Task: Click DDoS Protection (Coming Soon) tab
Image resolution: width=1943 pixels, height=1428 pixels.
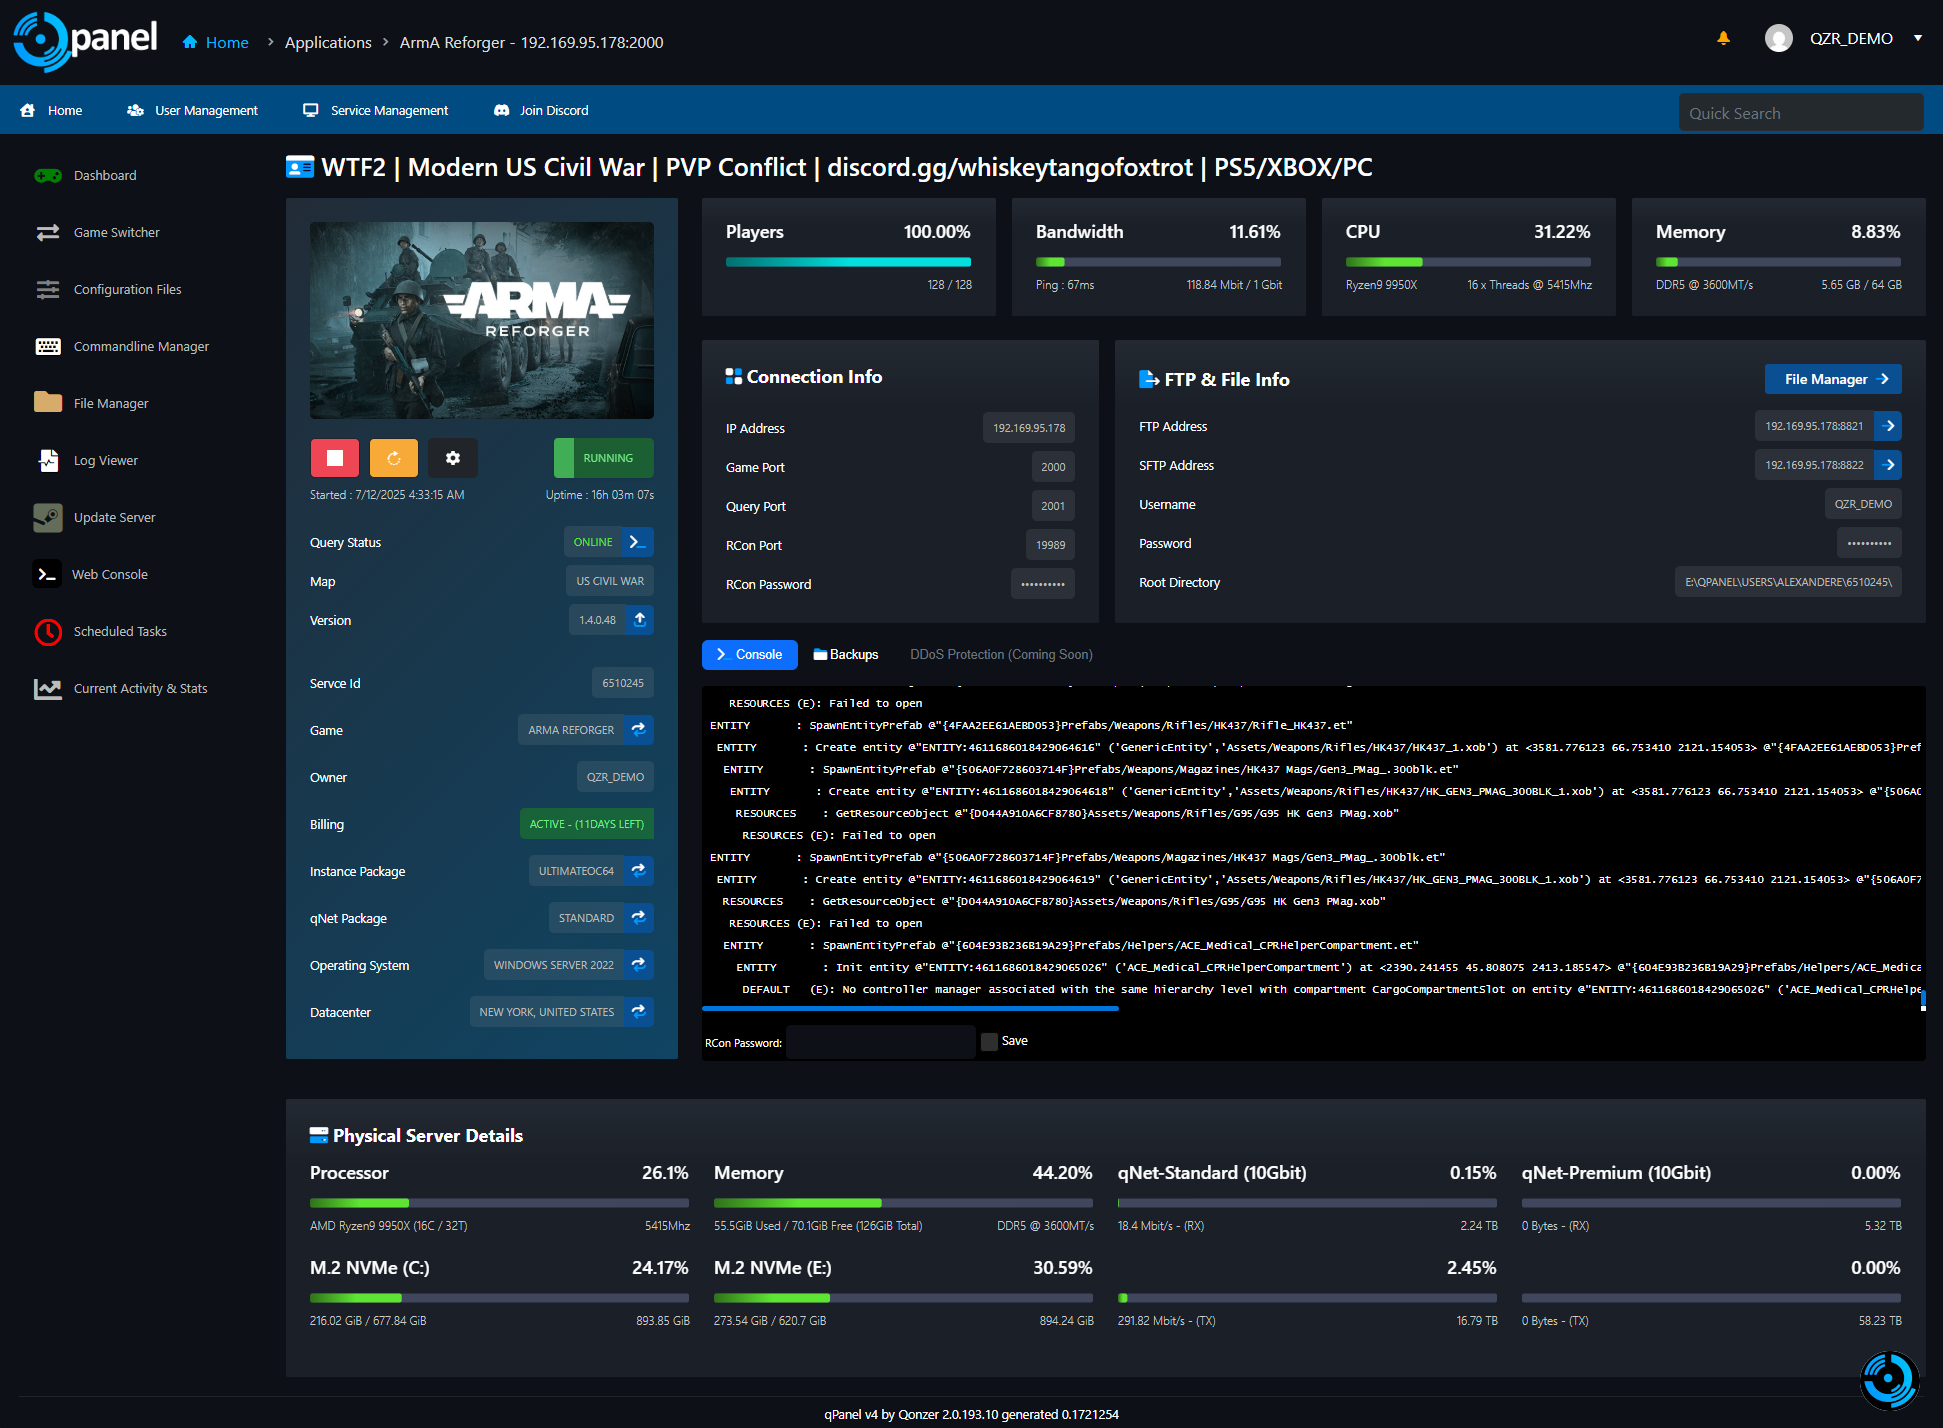Action: click(x=1001, y=655)
